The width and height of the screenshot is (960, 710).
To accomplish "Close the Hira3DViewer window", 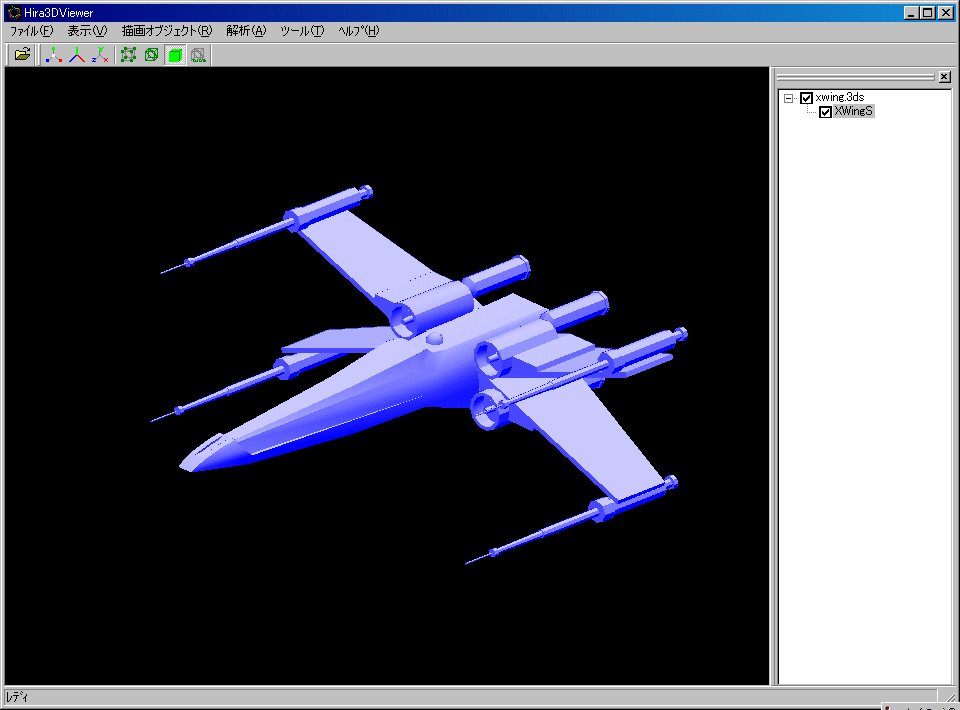I will pyautogui.click(x=946, y=12).
